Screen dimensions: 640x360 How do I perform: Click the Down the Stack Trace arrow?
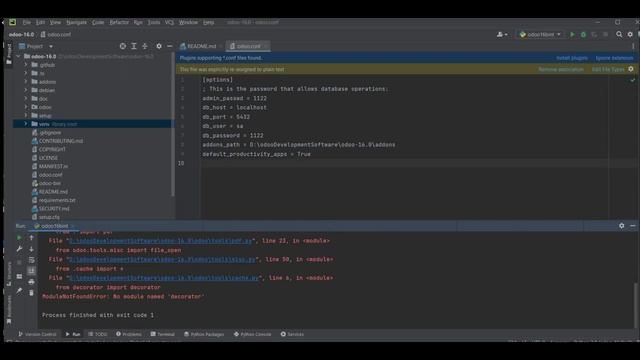[x=31, y=249]
